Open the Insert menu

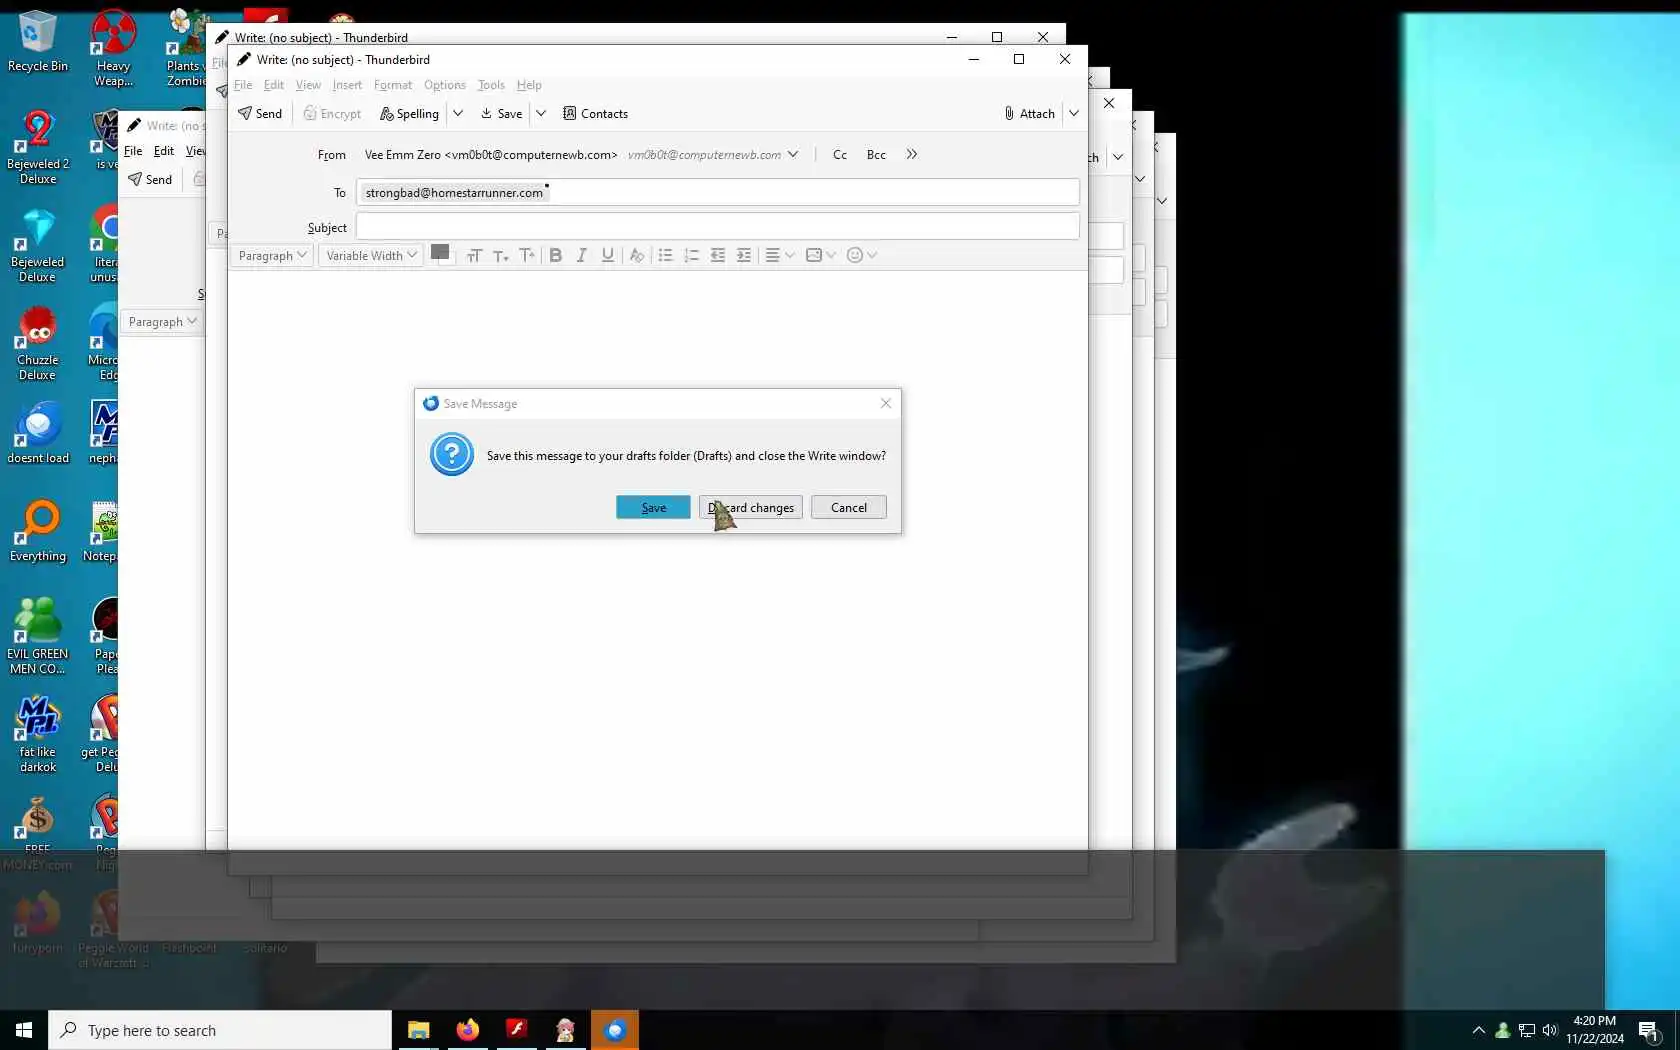coord(347,85)
